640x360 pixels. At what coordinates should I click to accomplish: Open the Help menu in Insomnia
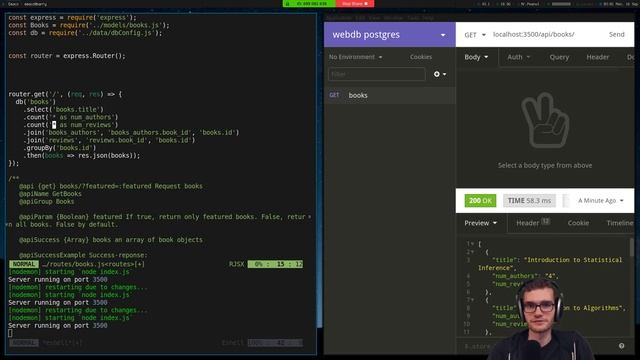pos(428,18)
